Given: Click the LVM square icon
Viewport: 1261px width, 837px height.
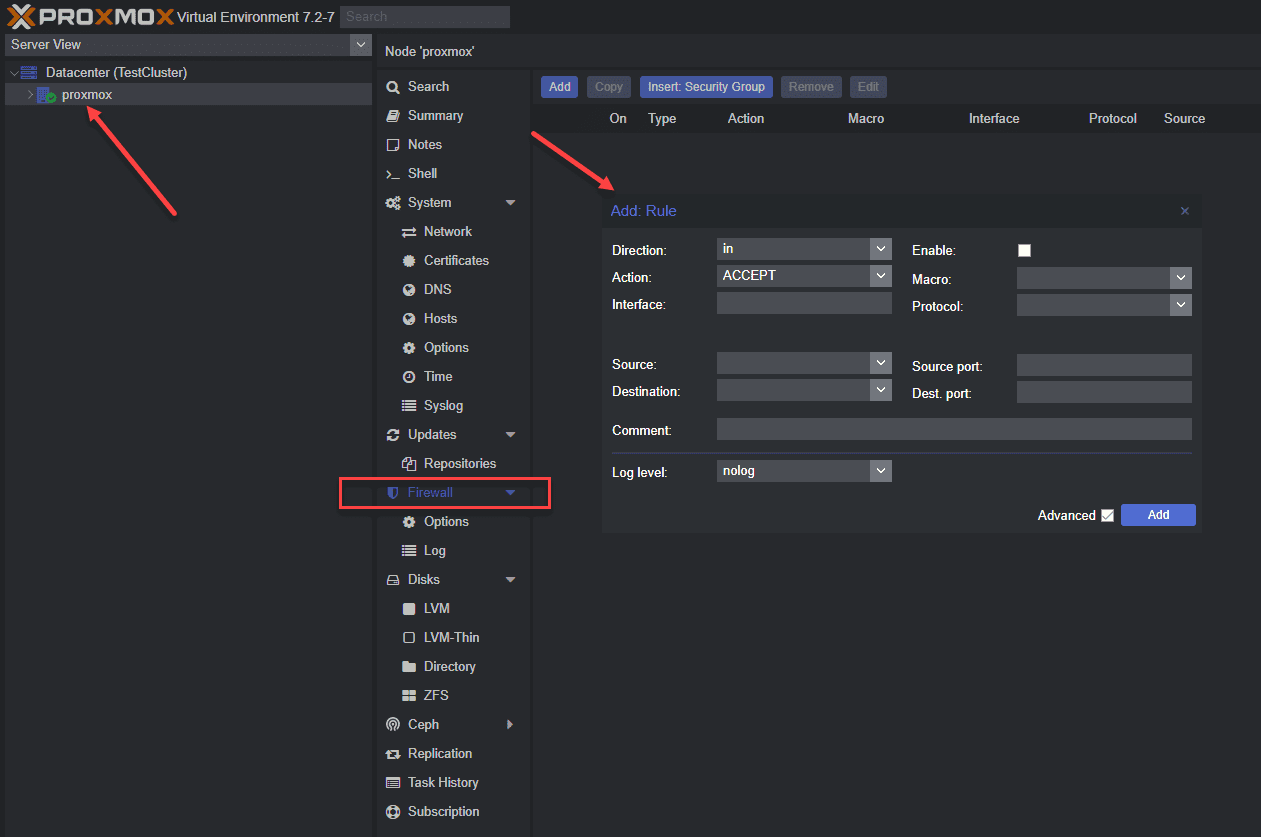Looking at the screenshot, I should pyautogui.click(x=409, y=609).
